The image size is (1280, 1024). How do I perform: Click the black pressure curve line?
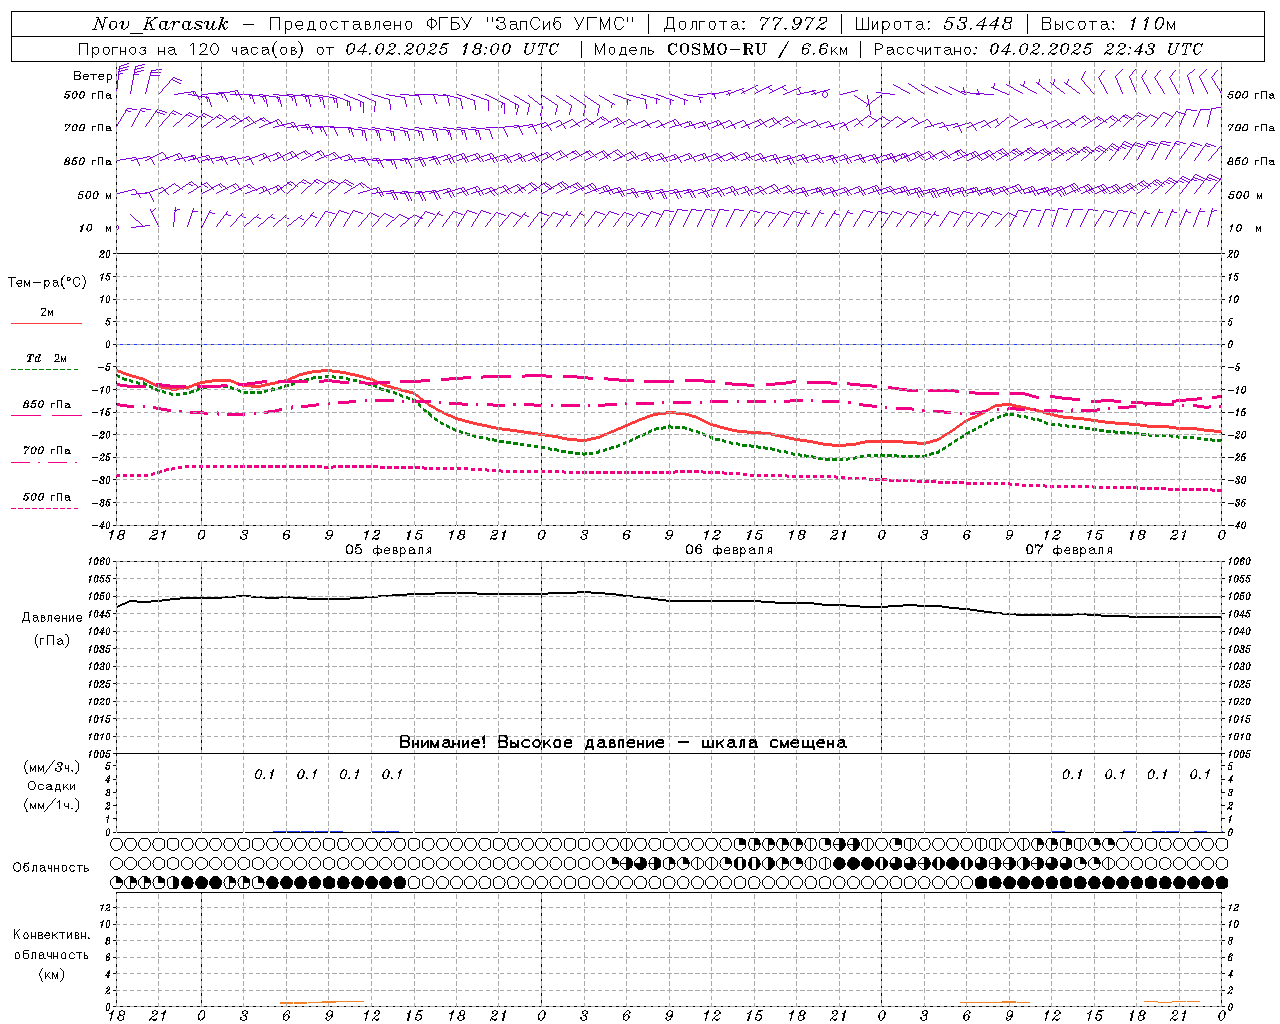670,601
